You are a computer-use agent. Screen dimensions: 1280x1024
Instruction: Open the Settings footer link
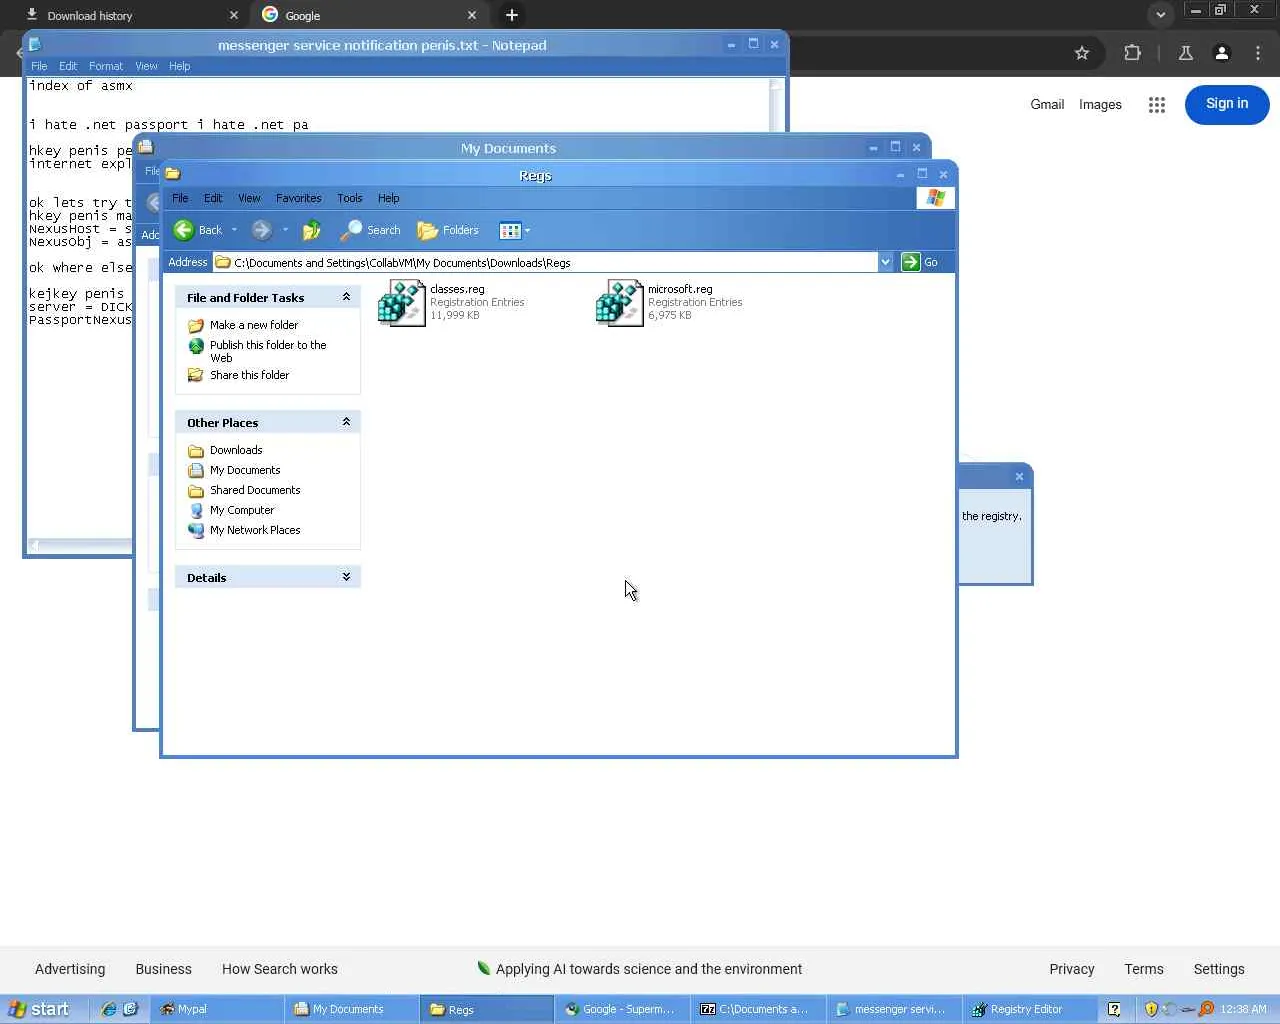click(x=1219, y=969)
